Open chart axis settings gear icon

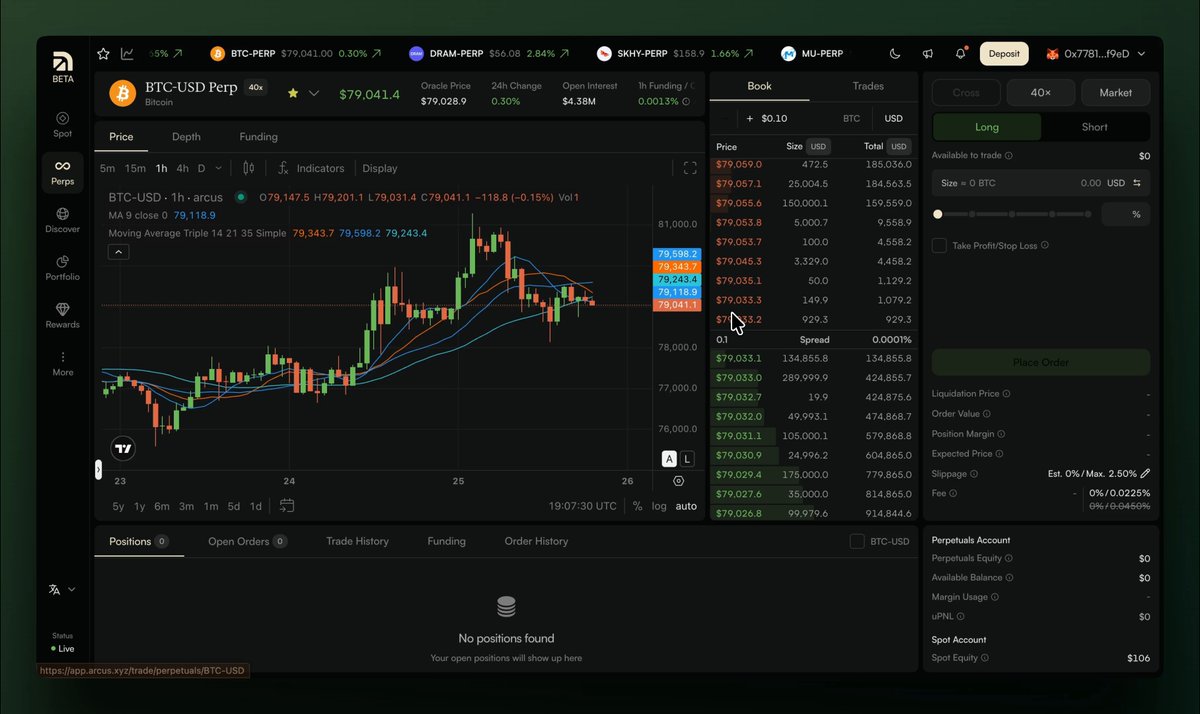click(680, 480)
